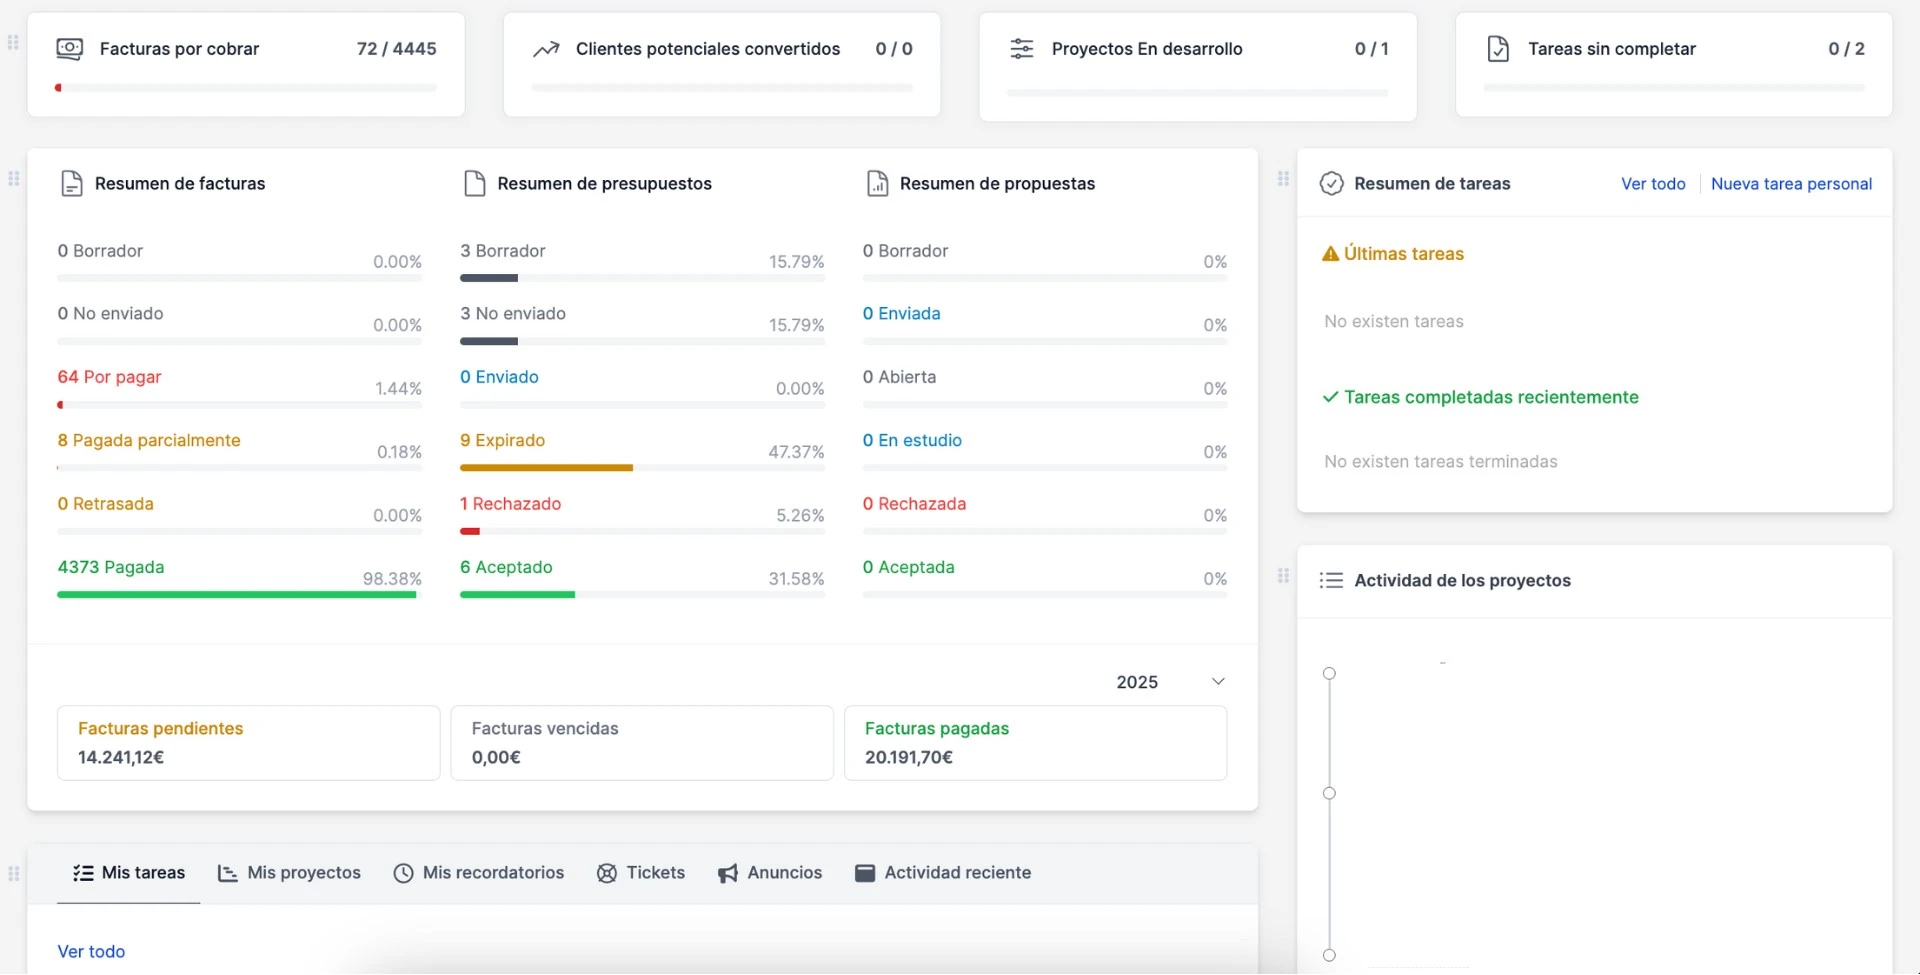The image size is (1920, 975).
Task: Open the Mis recordatorios tab
Action: pos(479,872)
